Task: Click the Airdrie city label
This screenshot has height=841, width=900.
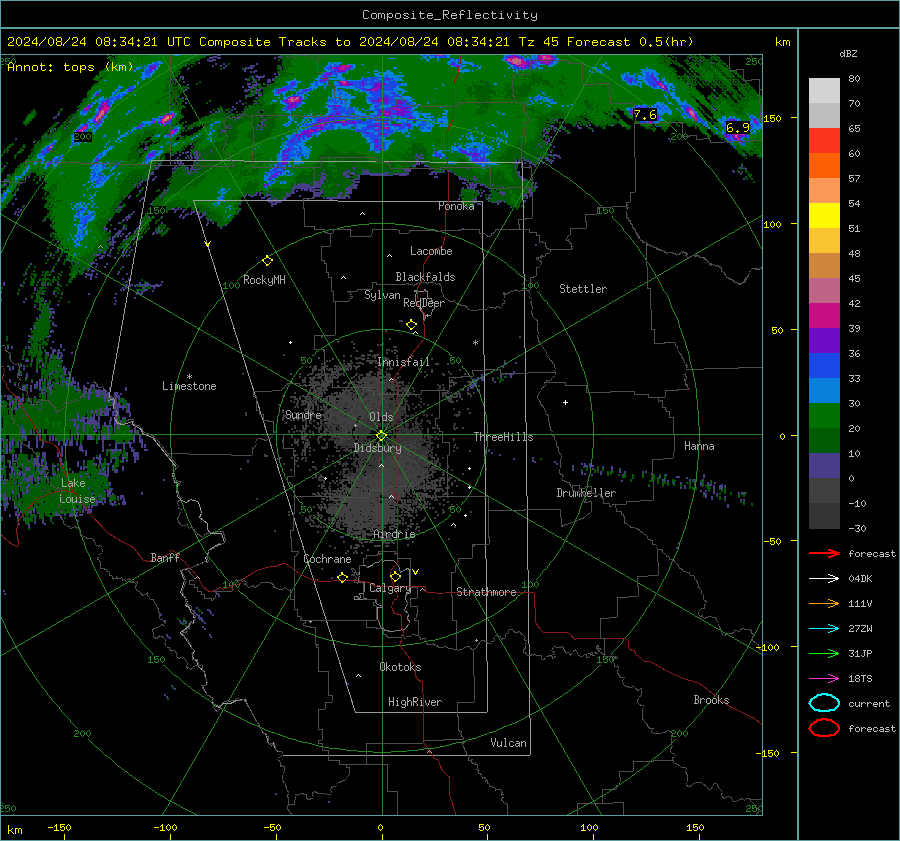Action: 394,534
